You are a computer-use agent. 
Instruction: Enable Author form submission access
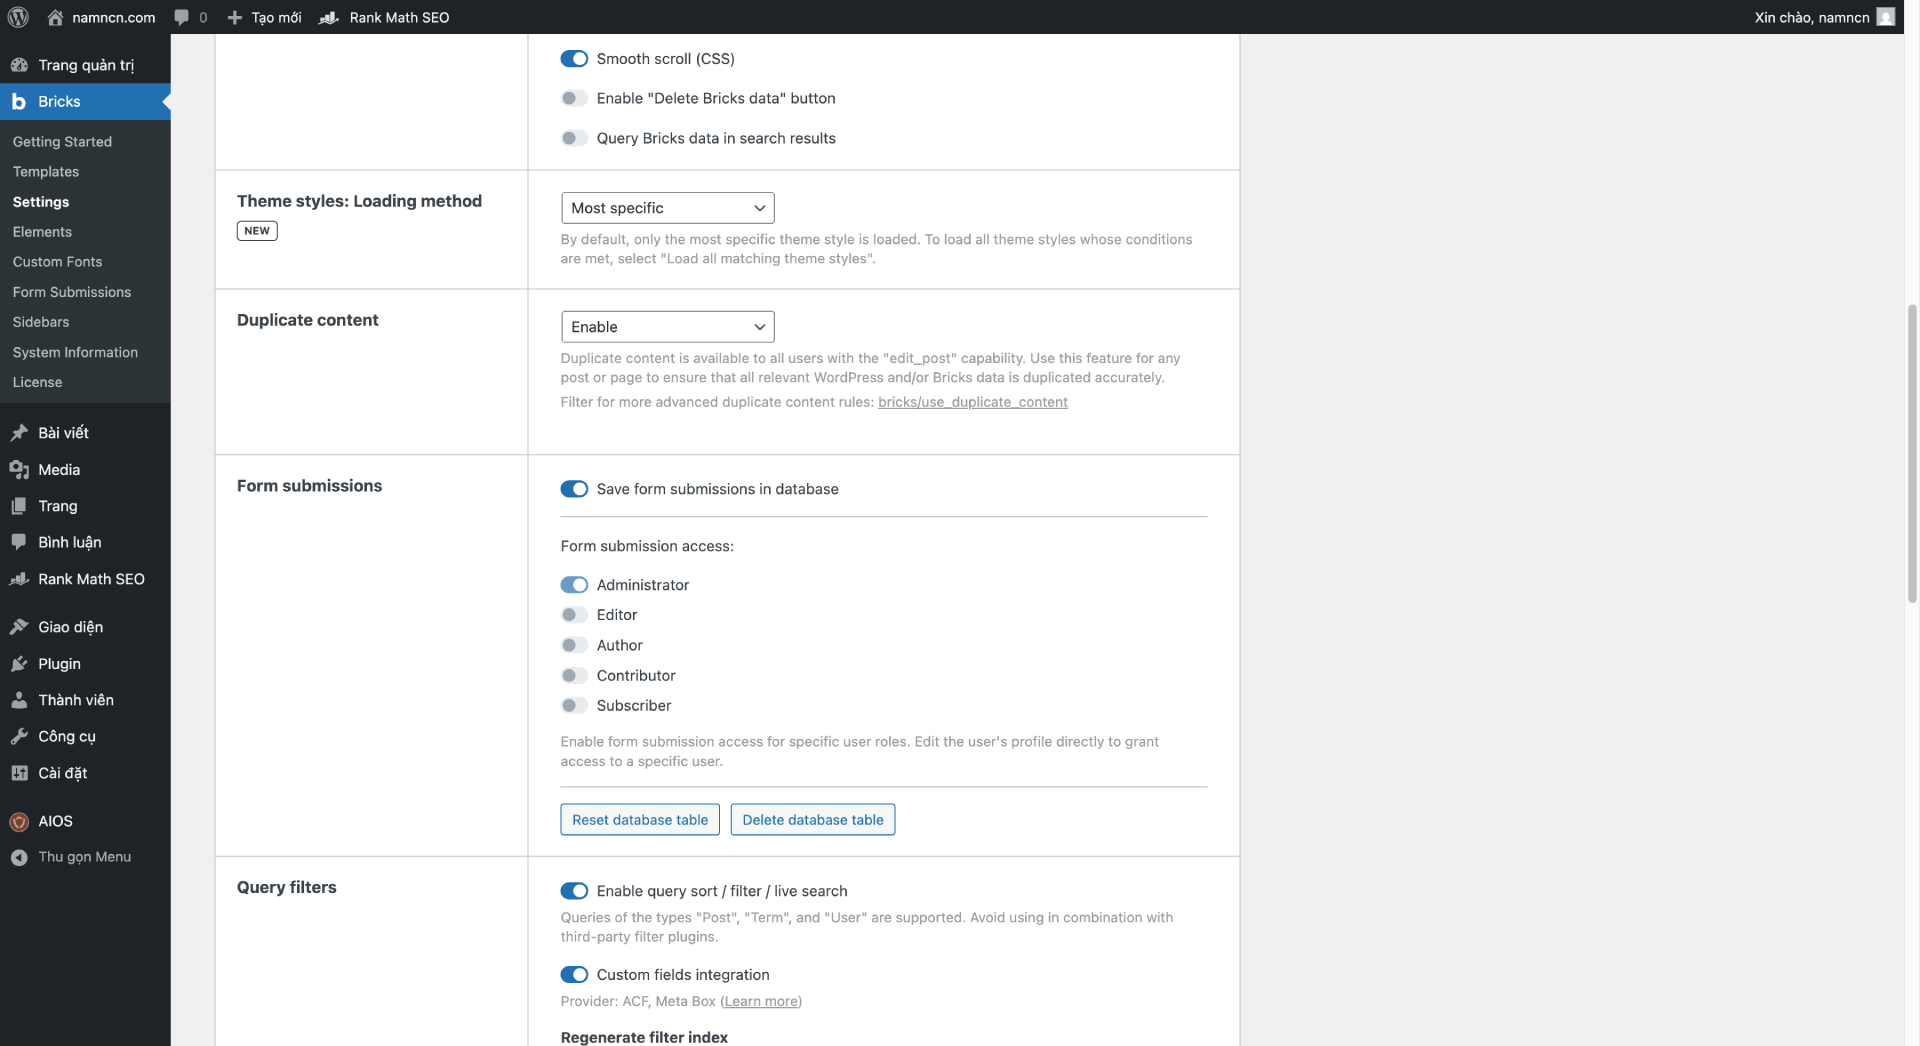(574, 645)
